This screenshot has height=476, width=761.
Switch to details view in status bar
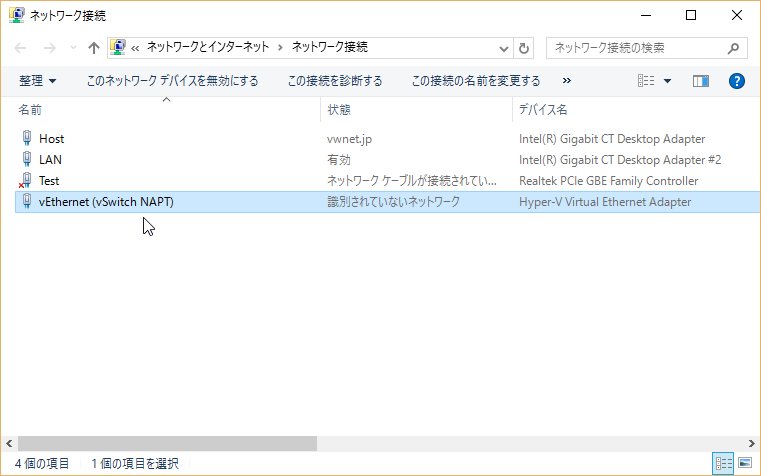(x=723, y=463)
